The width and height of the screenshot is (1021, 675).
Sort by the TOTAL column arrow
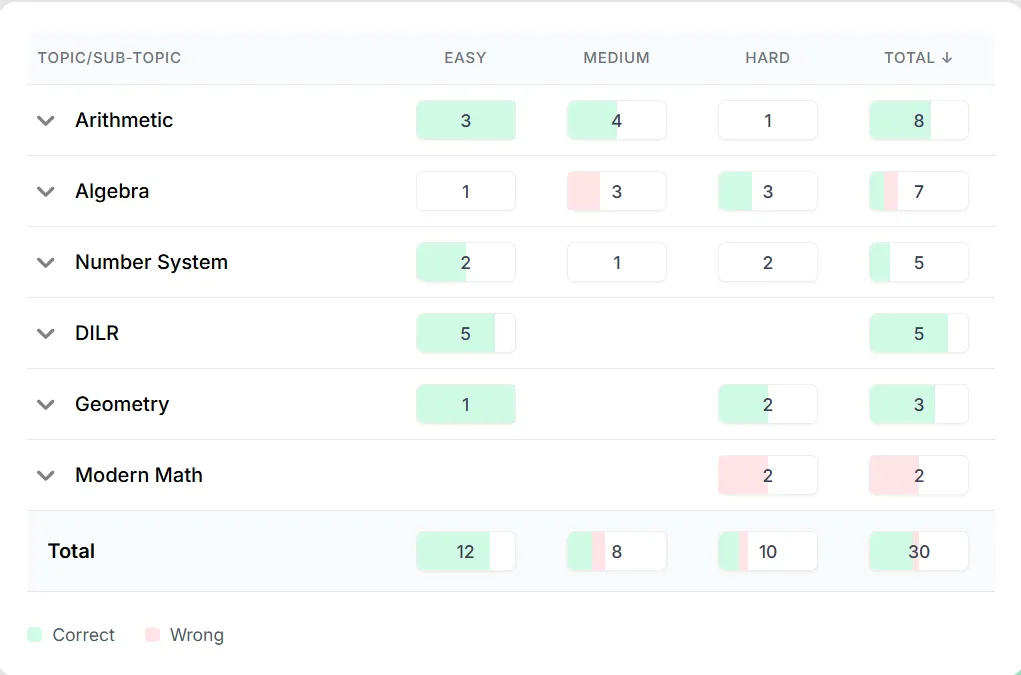pos(947,58)
